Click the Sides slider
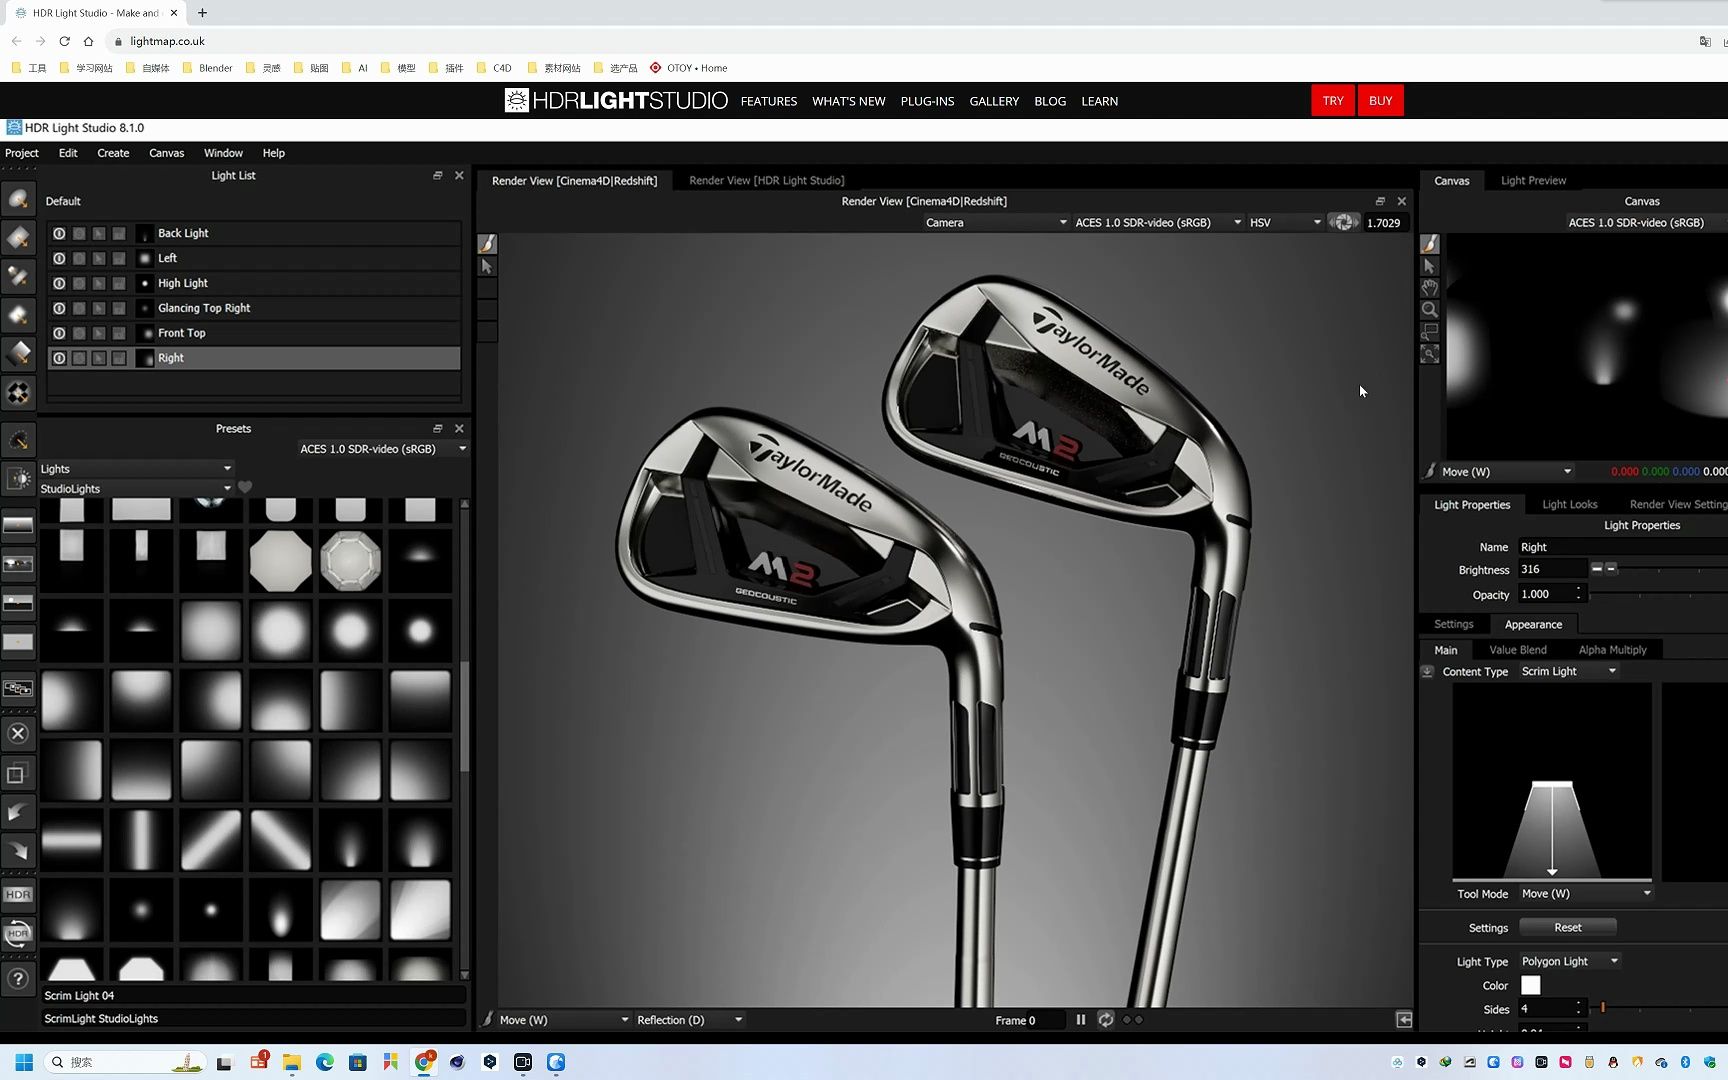This screenshot has height=1080, width=1728. 1659,1009
